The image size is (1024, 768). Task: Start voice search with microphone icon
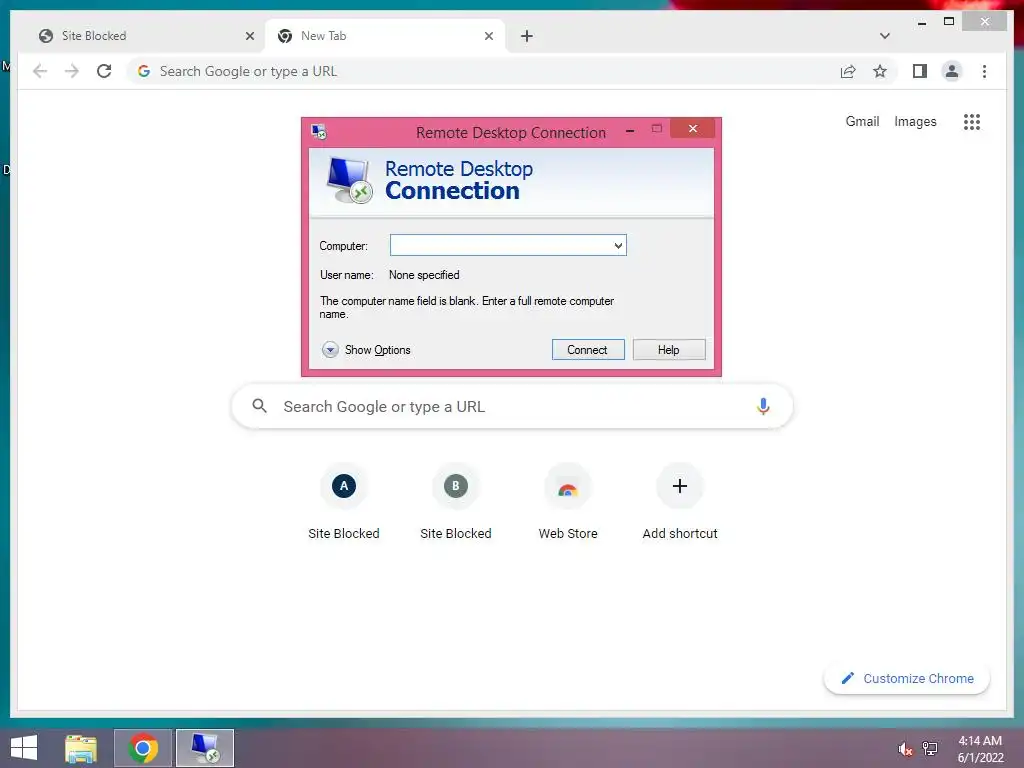pyautogui.click(x=763, y=406)
